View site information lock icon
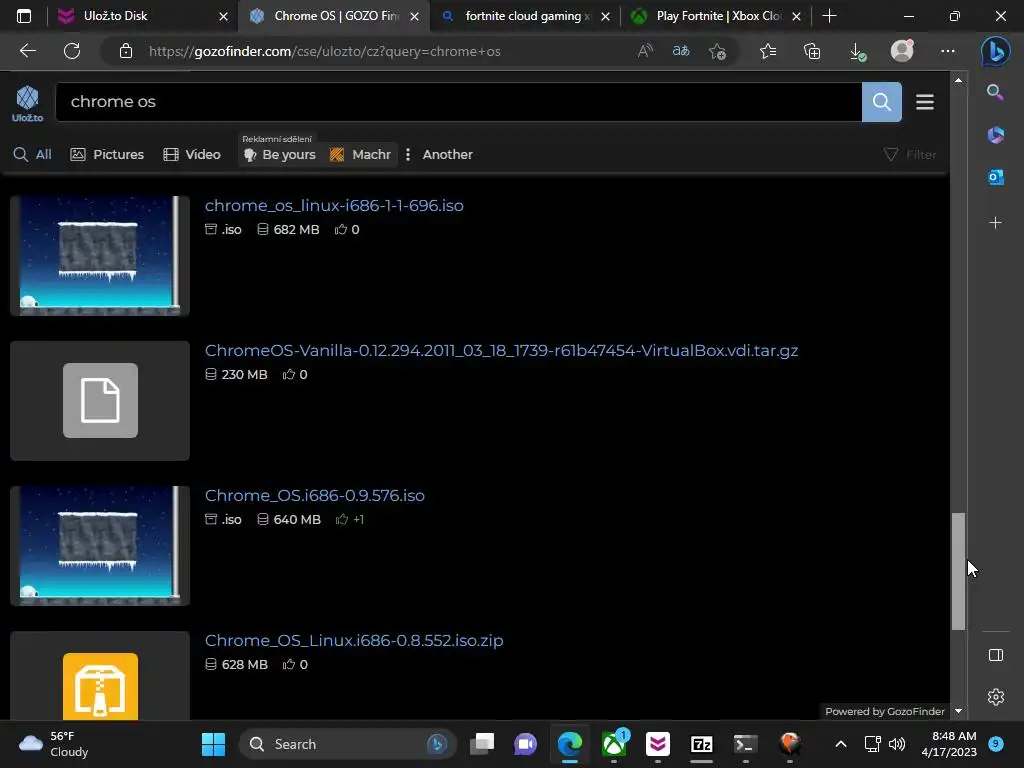 (x=126, y=52)
